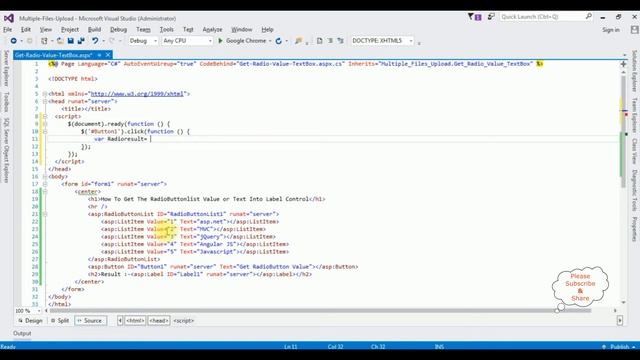Start debugging with the green play icon
The image size is (640, 360).
[x=220, y=41]
